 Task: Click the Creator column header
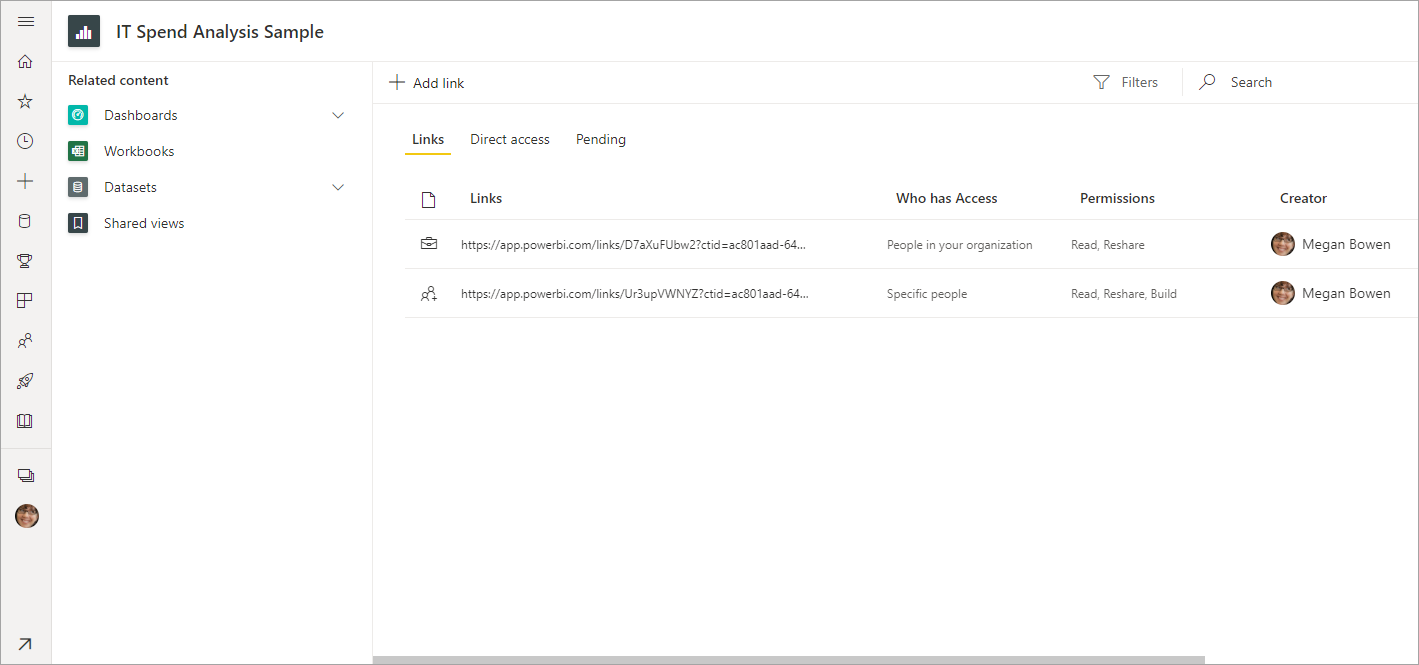pos(1303,198)
